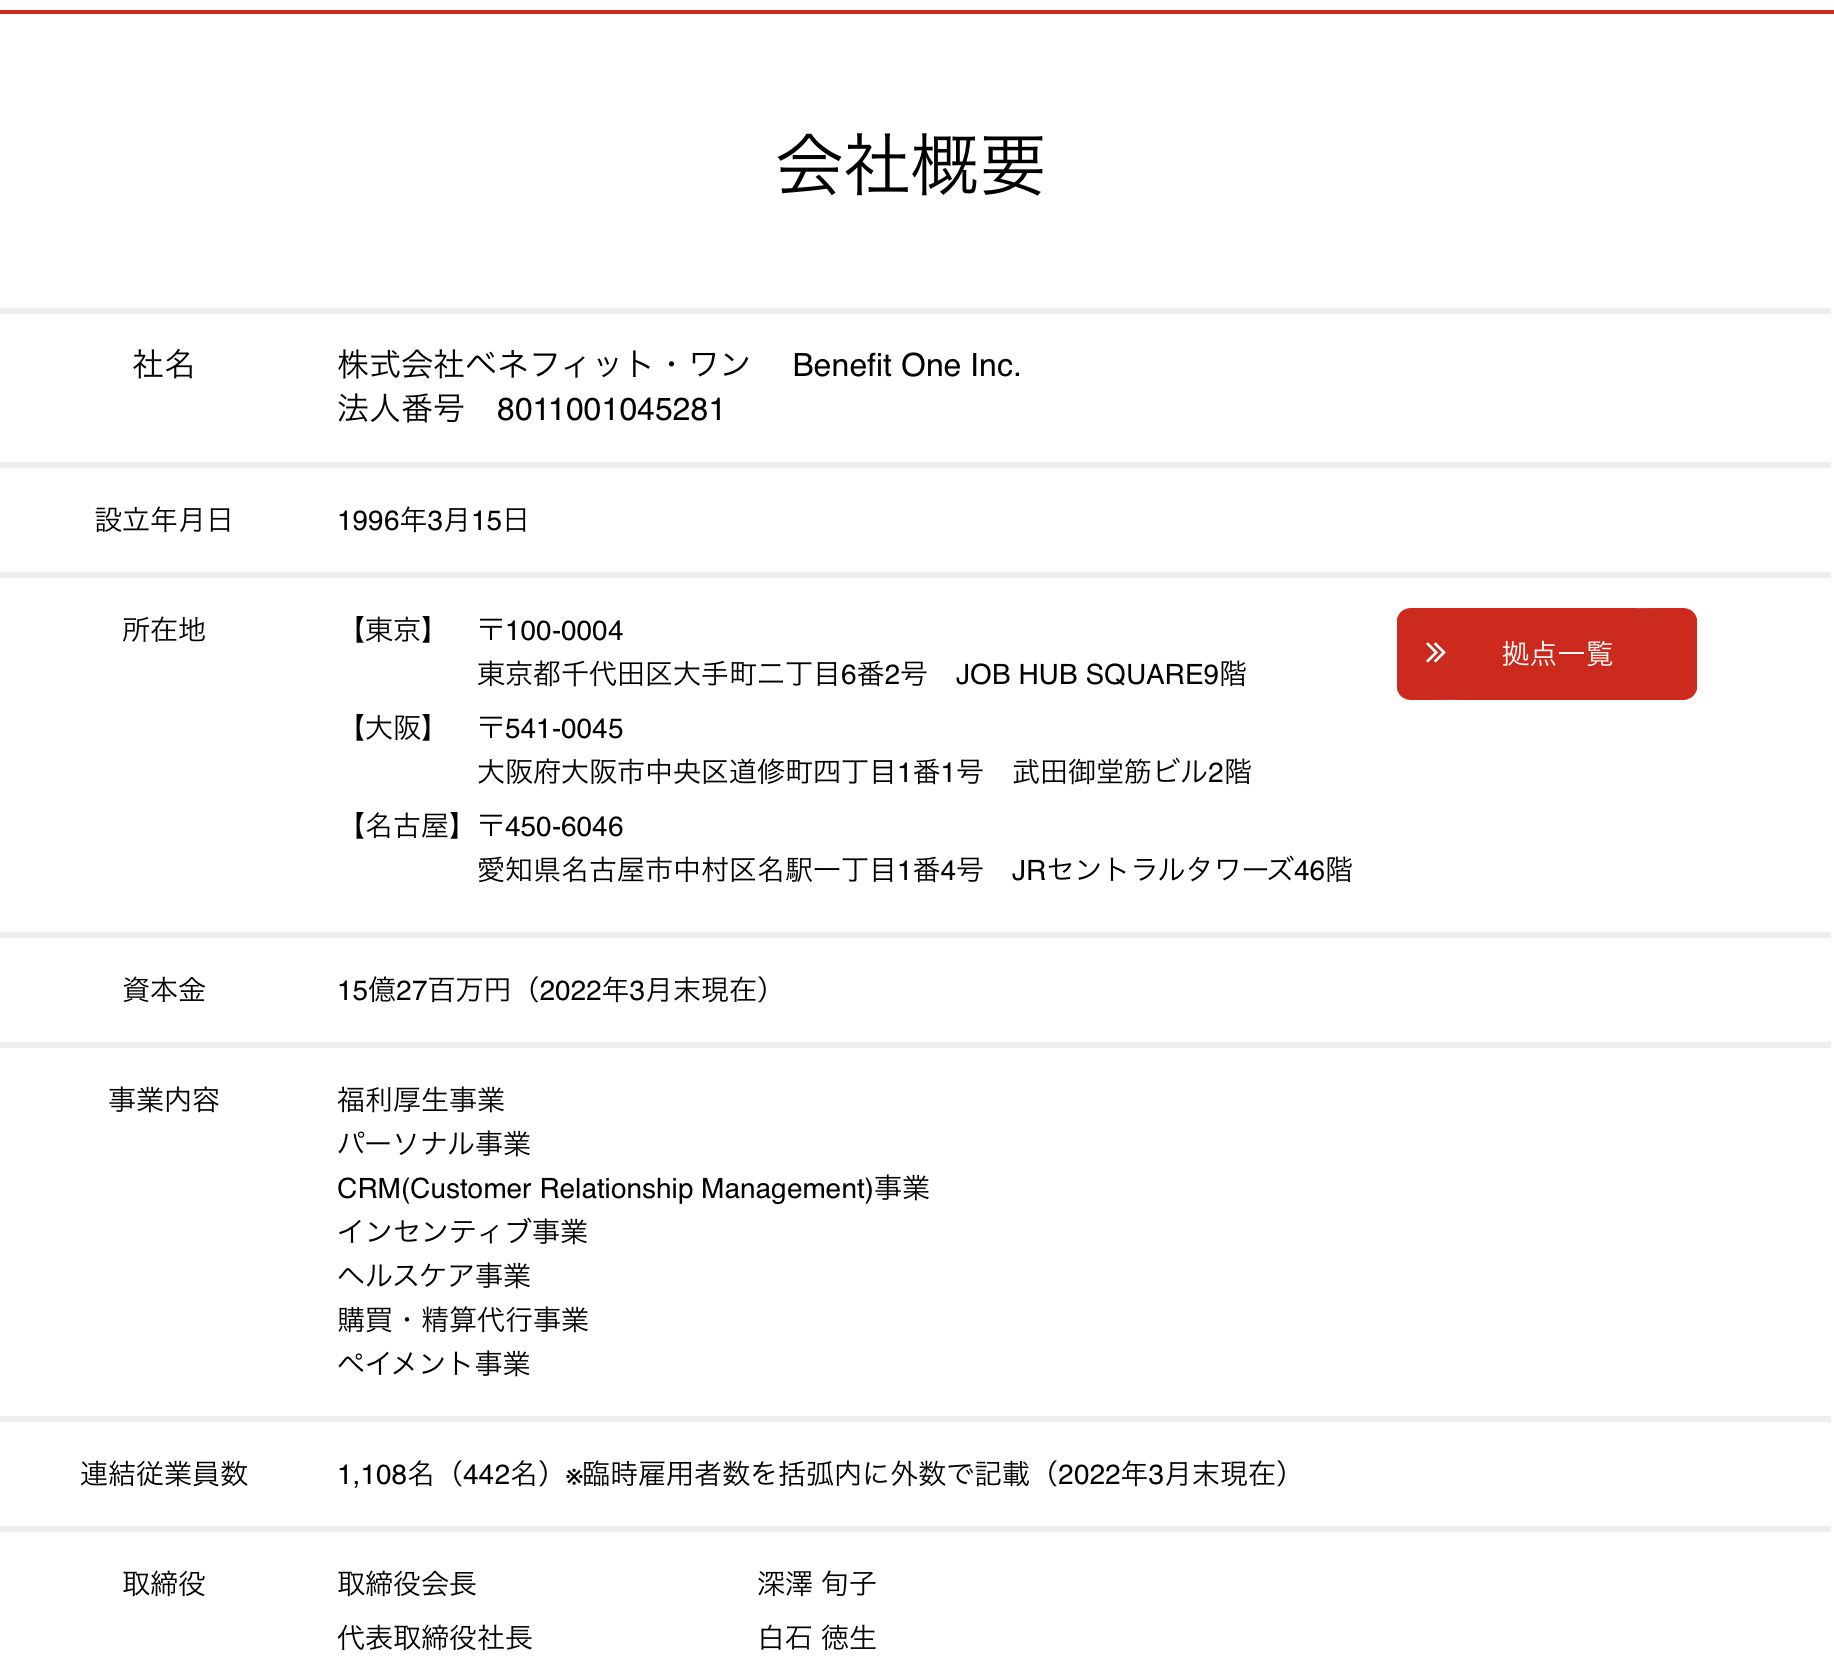
Task: Select the 連結従業員数 row label
Action: click(x=164, y=1474)
